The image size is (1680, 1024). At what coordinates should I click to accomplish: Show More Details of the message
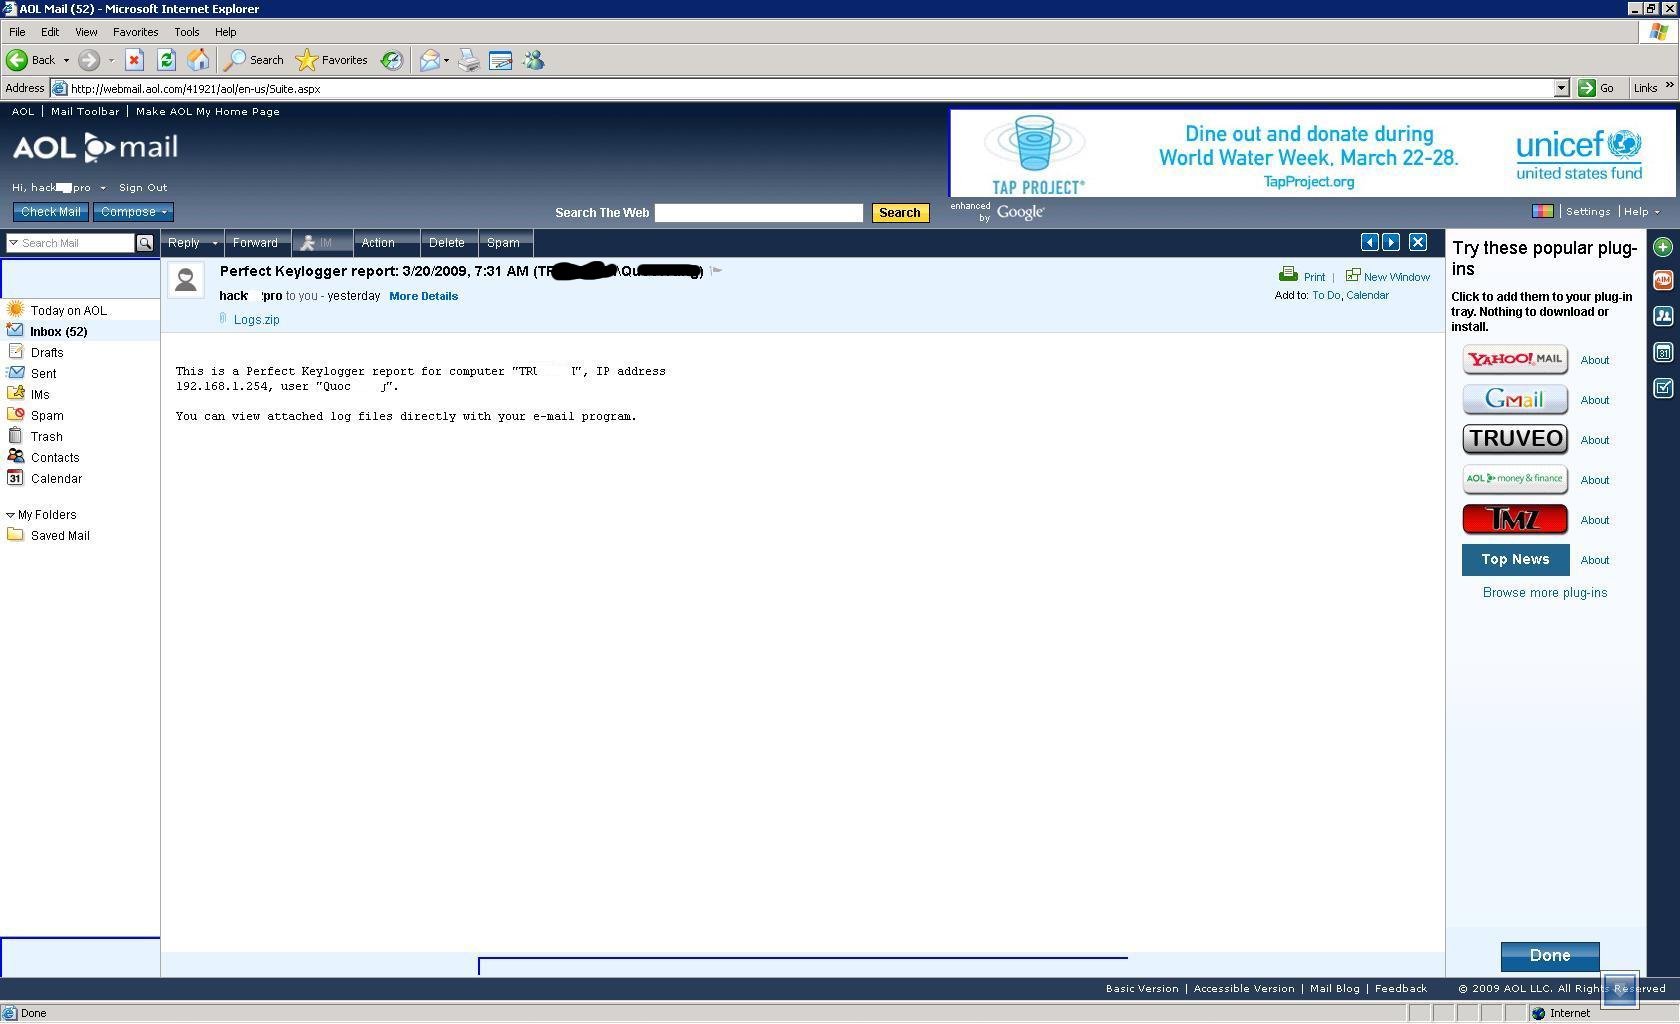pos(423,296)
